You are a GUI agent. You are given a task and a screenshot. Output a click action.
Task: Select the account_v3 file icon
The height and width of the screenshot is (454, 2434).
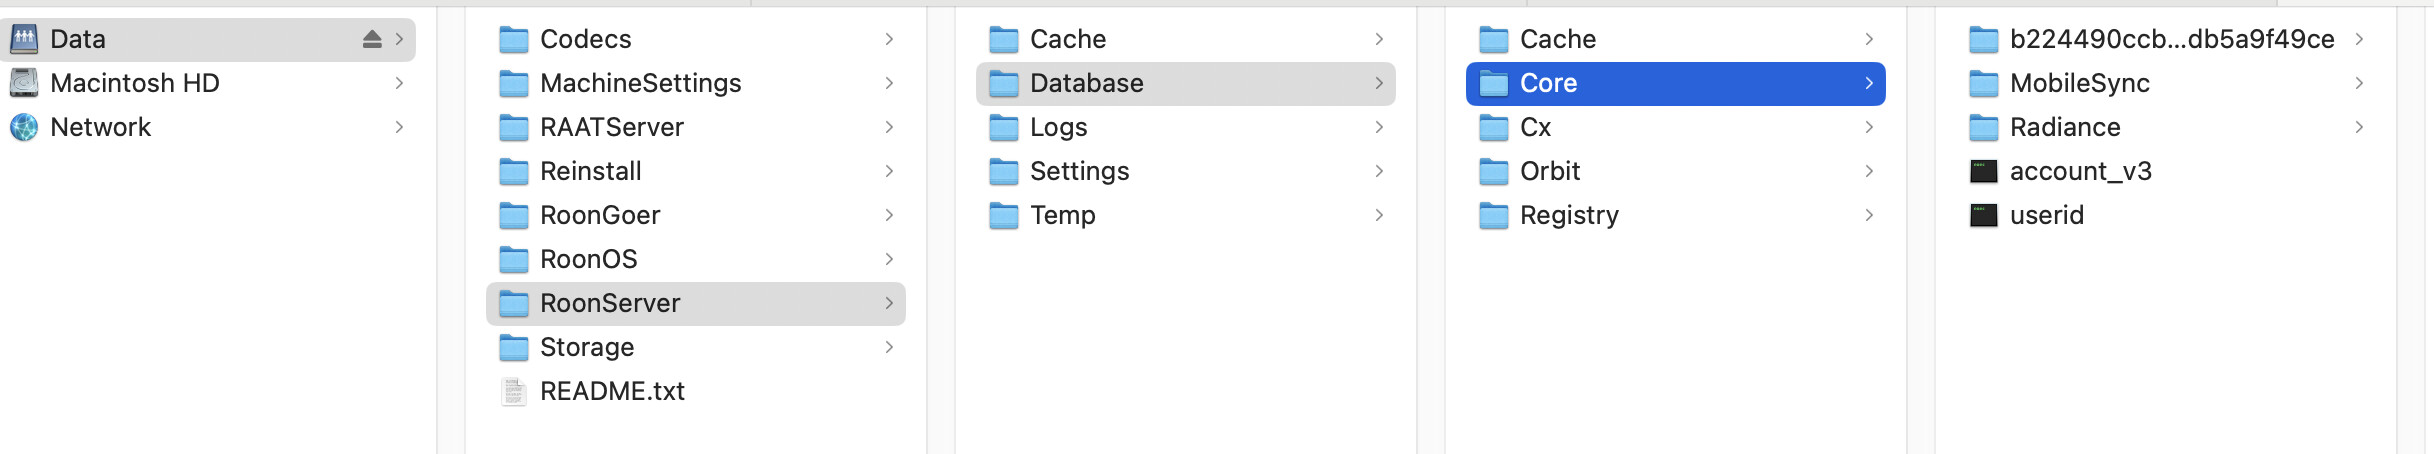(1983, 171)
